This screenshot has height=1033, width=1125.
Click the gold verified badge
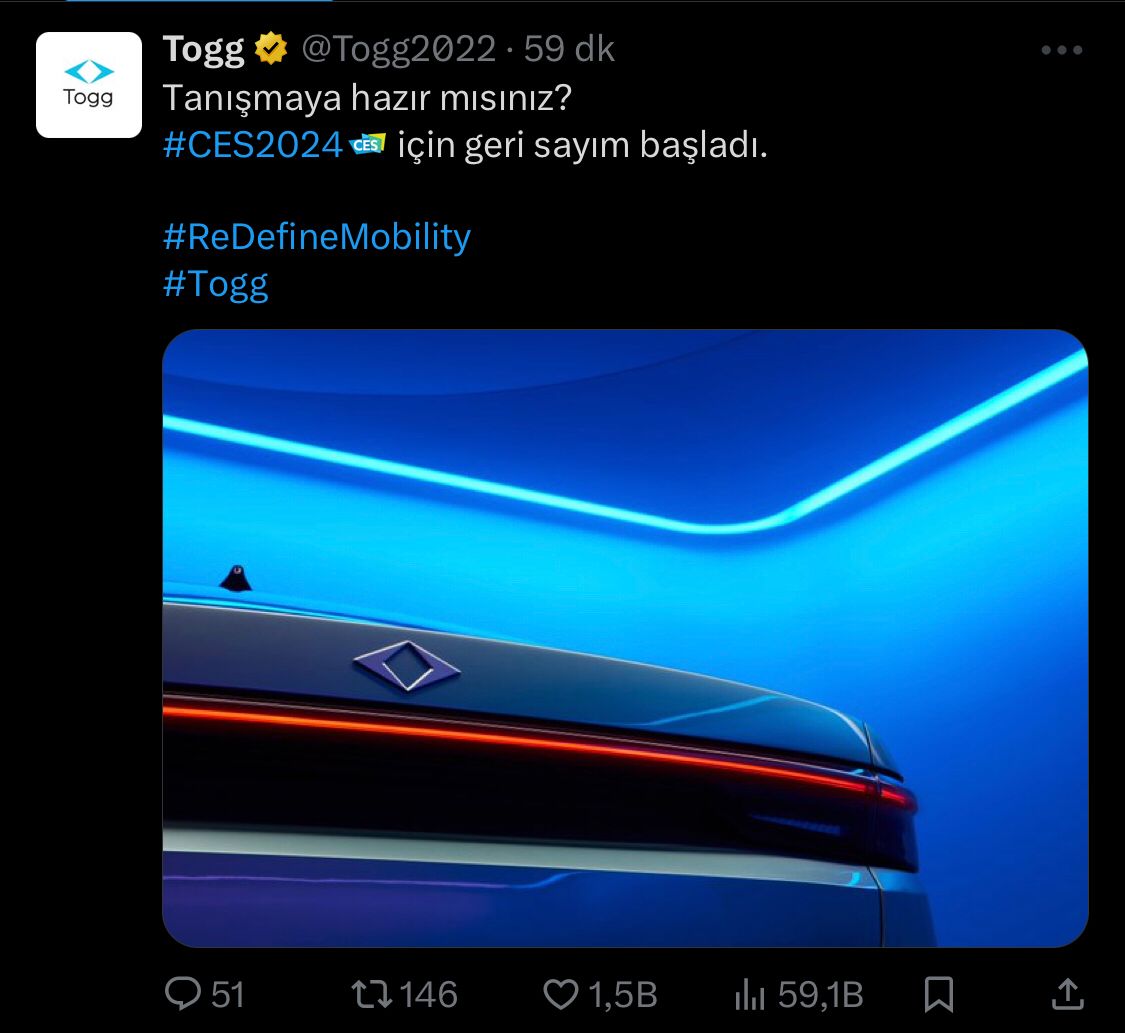(x=271, y=48)
